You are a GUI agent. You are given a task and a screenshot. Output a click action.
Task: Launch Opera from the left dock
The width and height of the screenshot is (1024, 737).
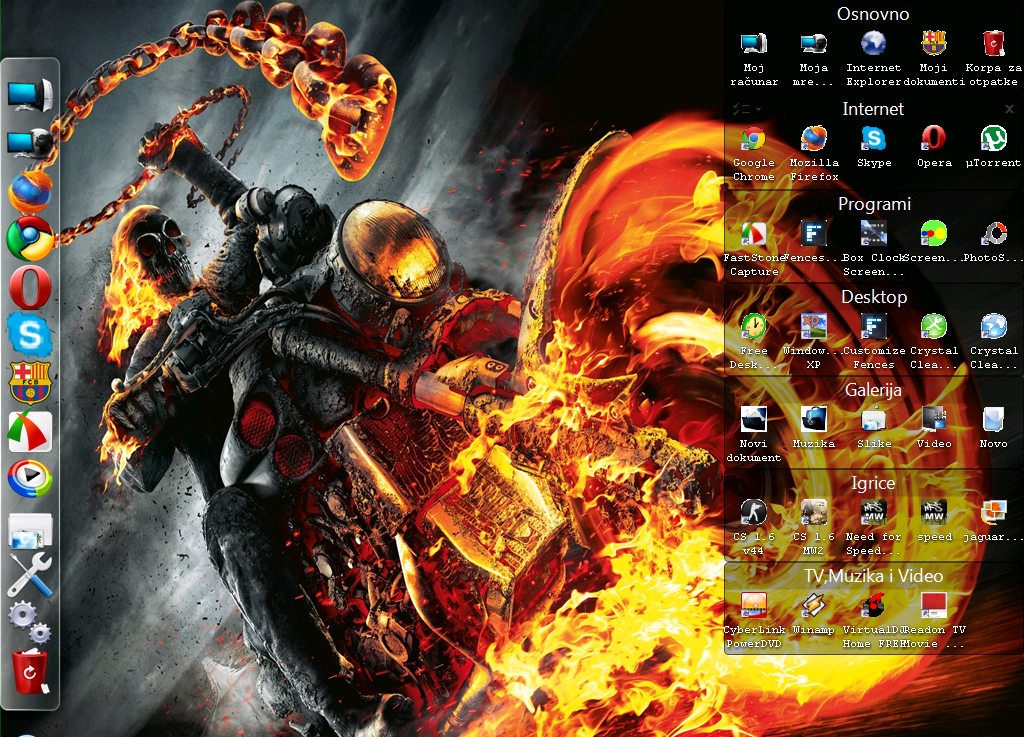(30, 288)
